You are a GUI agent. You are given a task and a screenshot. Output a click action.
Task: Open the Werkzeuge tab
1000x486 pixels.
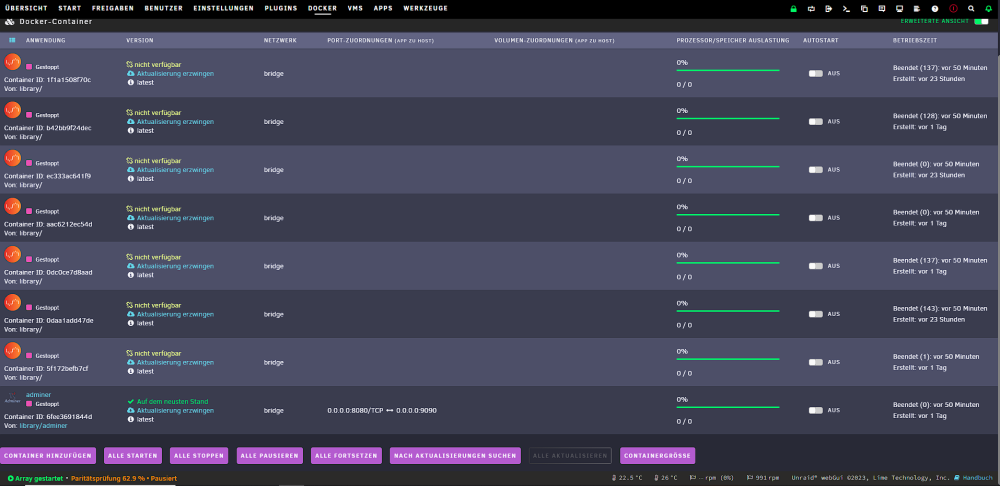[425, 8]
